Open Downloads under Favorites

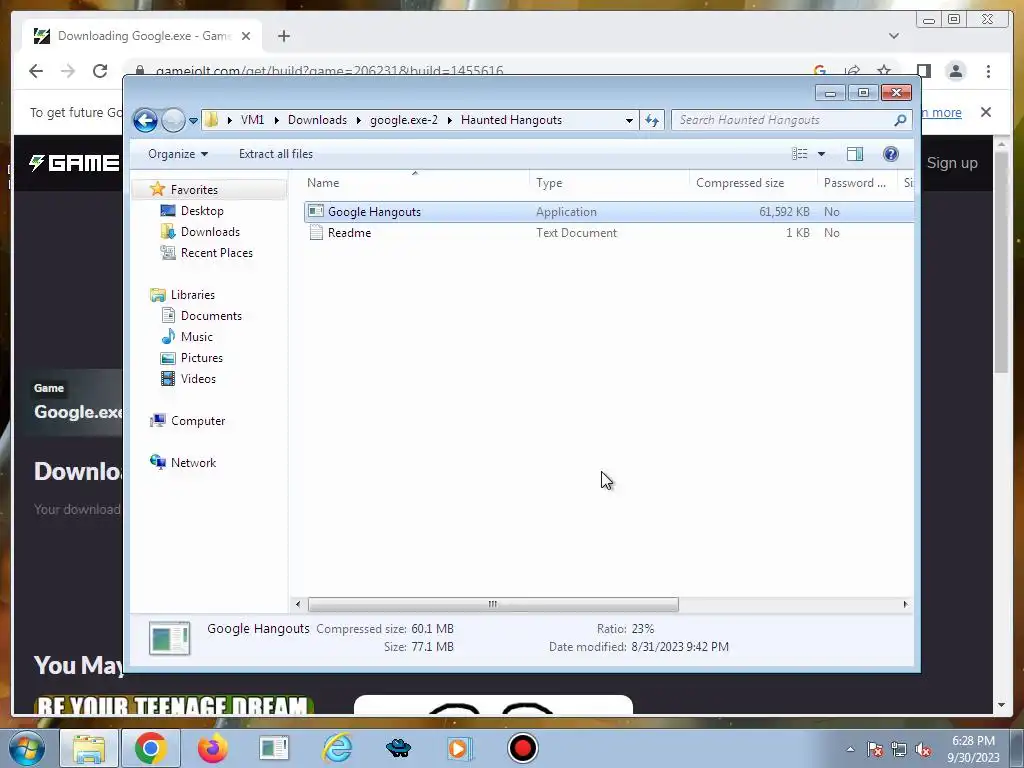210,232
